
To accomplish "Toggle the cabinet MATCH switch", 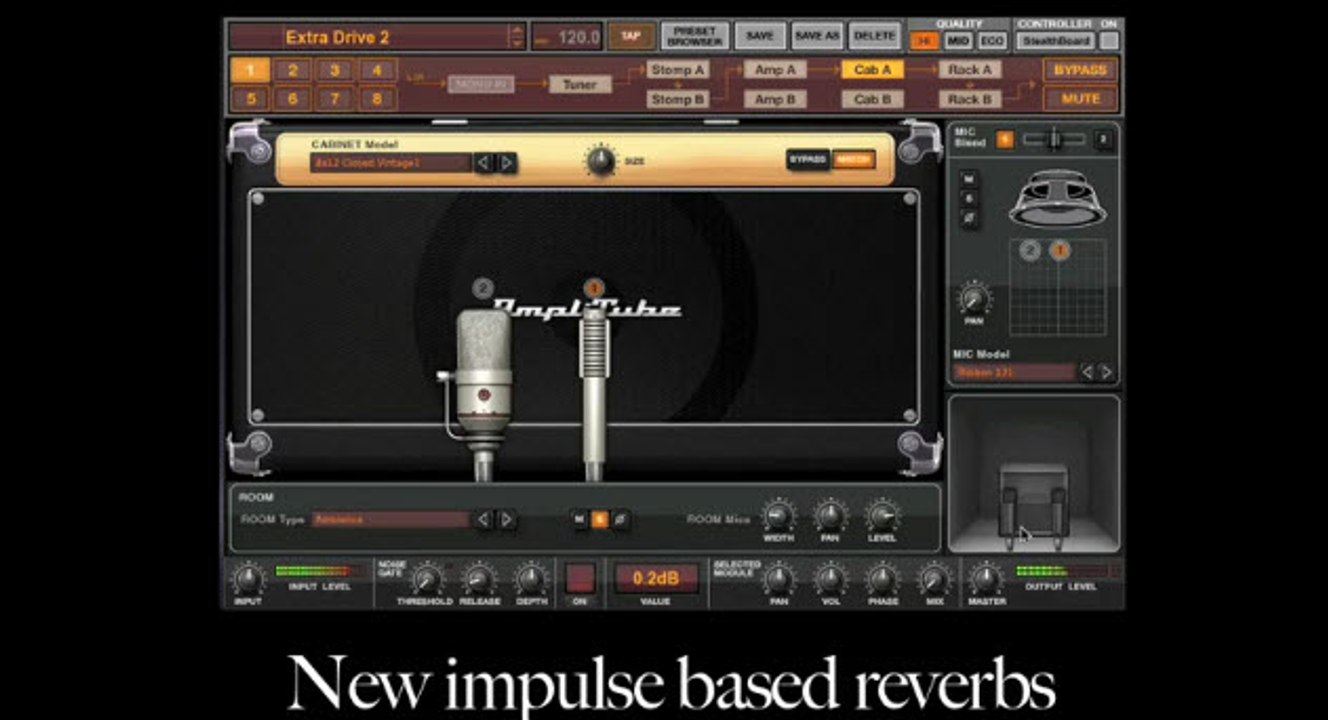I will (x=853, y=160).
